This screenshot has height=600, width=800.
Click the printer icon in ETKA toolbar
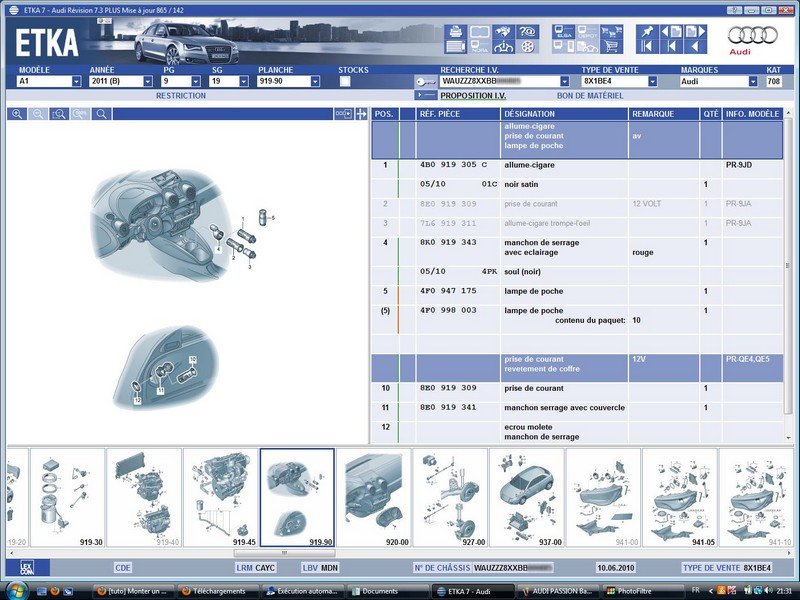point(455,32)
